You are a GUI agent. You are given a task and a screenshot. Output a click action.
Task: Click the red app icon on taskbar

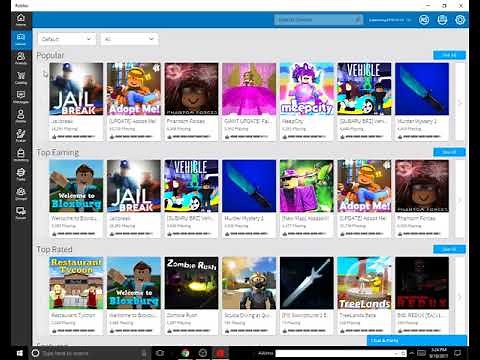pos(220,353)
